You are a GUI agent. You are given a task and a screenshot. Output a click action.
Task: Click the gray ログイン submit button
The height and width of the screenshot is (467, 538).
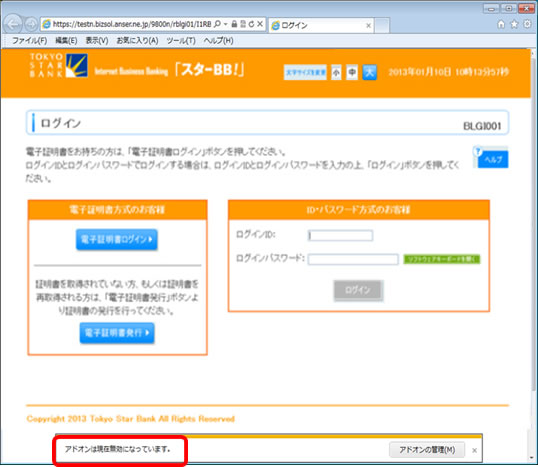[x=358, y=290]
